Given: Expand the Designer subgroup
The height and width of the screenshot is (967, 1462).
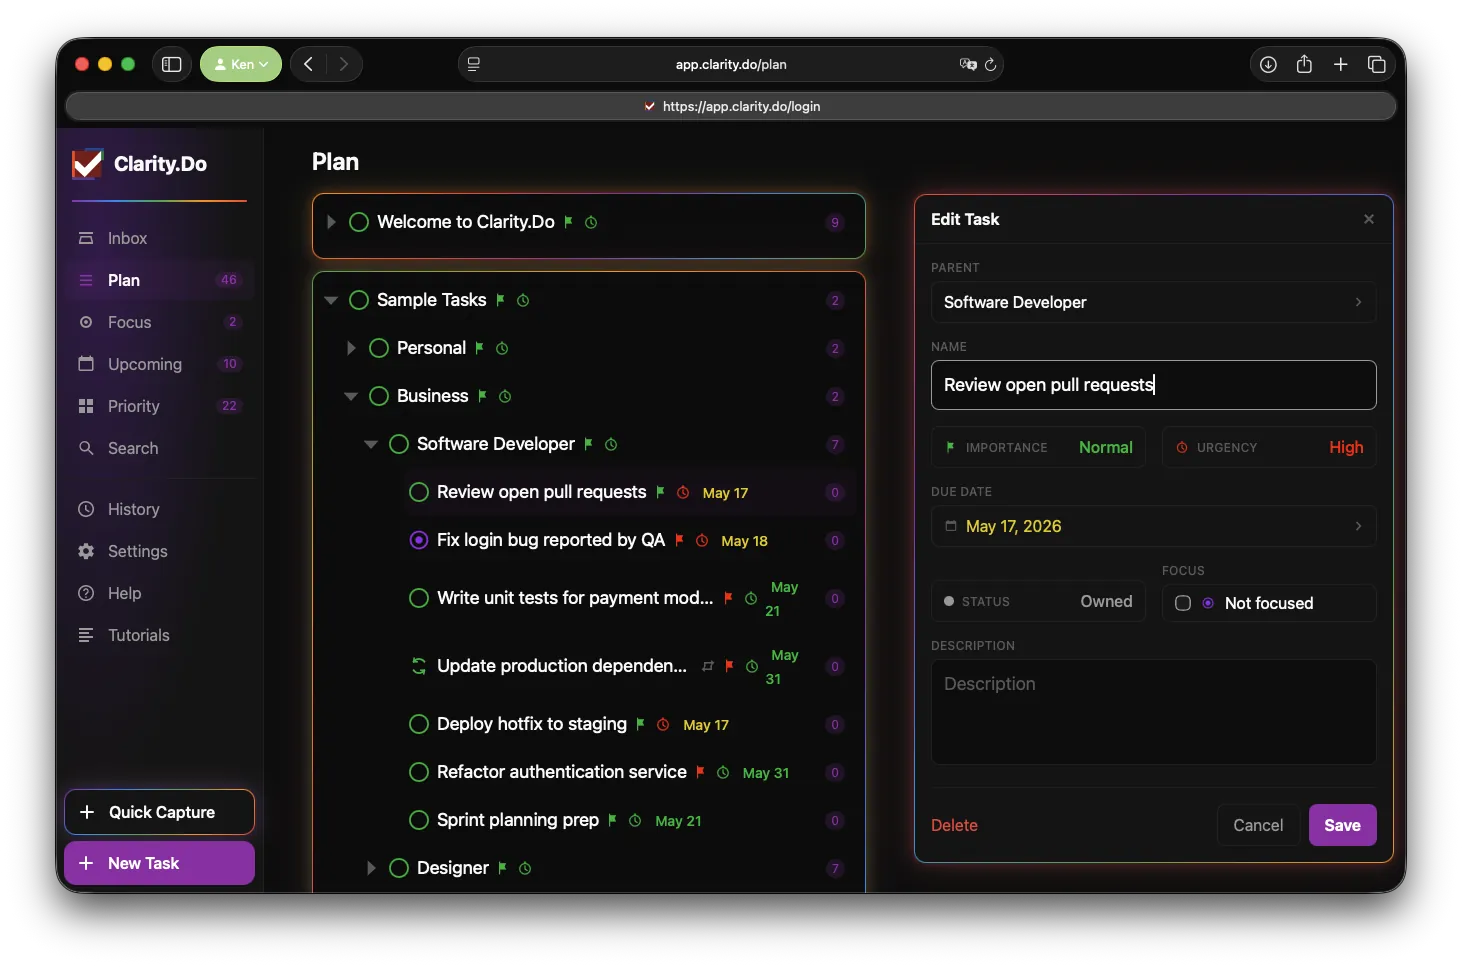Looking at the screenshot, I should (371, 868).
